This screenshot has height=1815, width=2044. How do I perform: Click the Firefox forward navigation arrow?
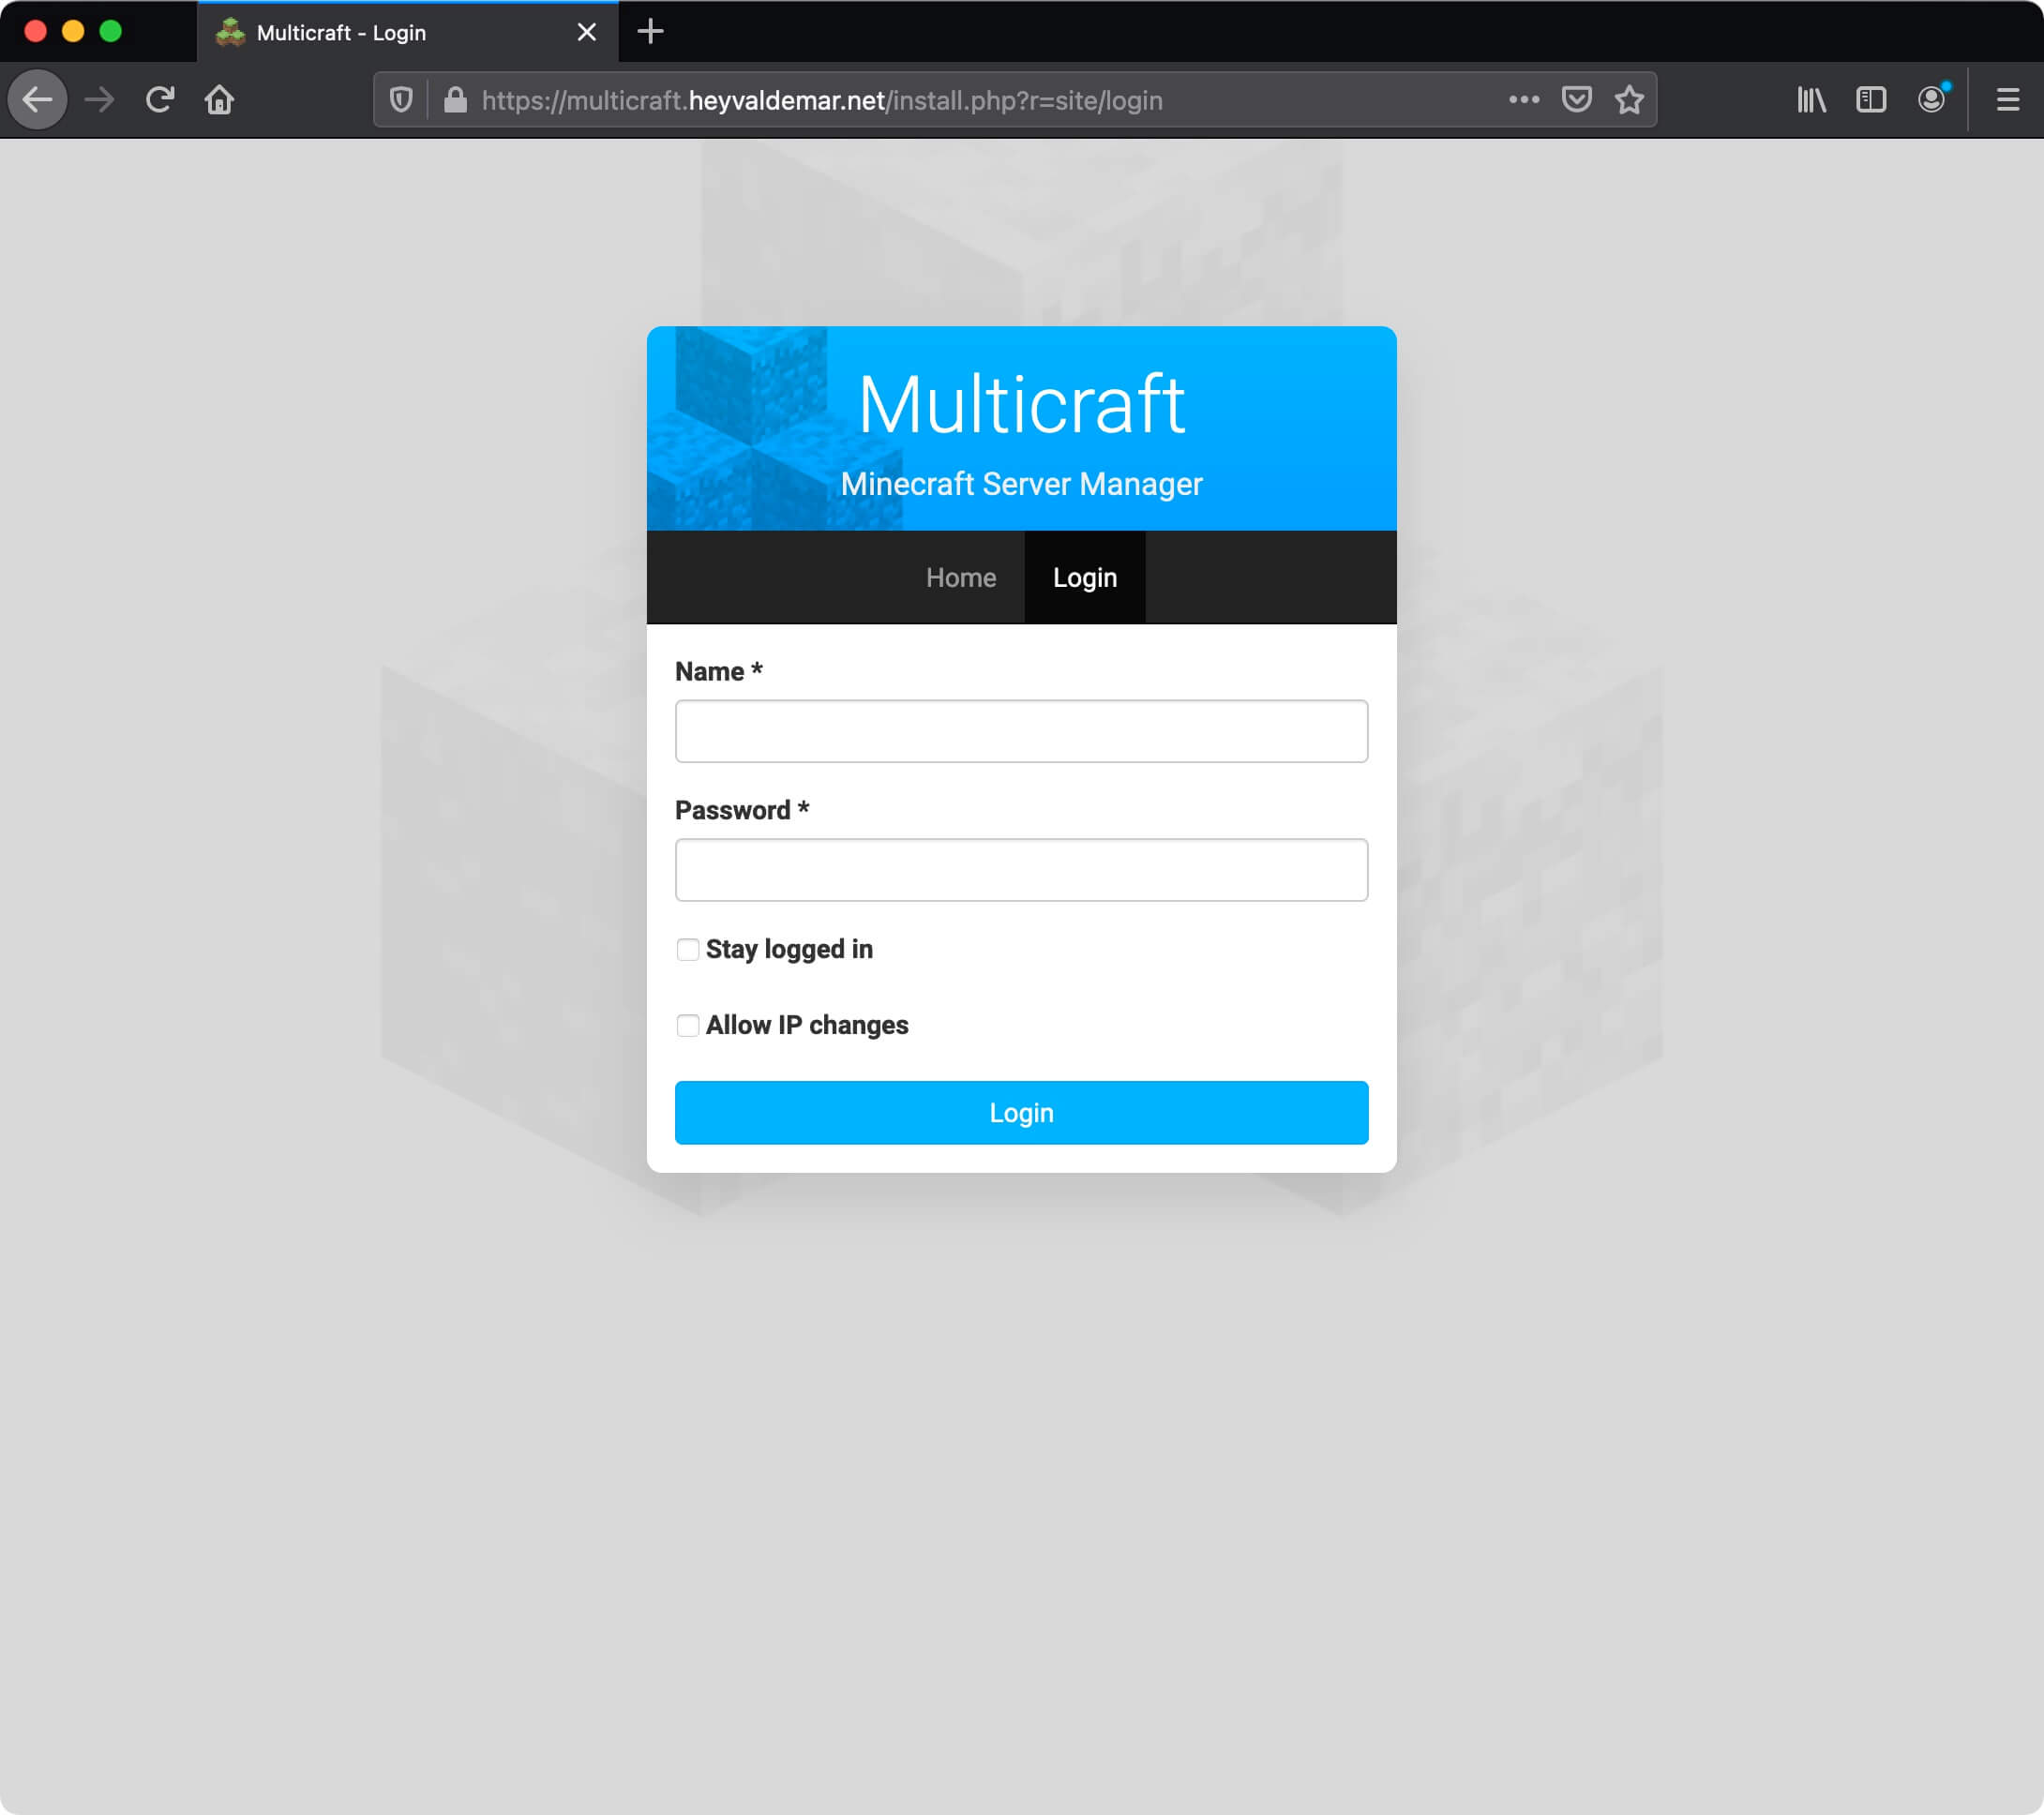(99, 100)
